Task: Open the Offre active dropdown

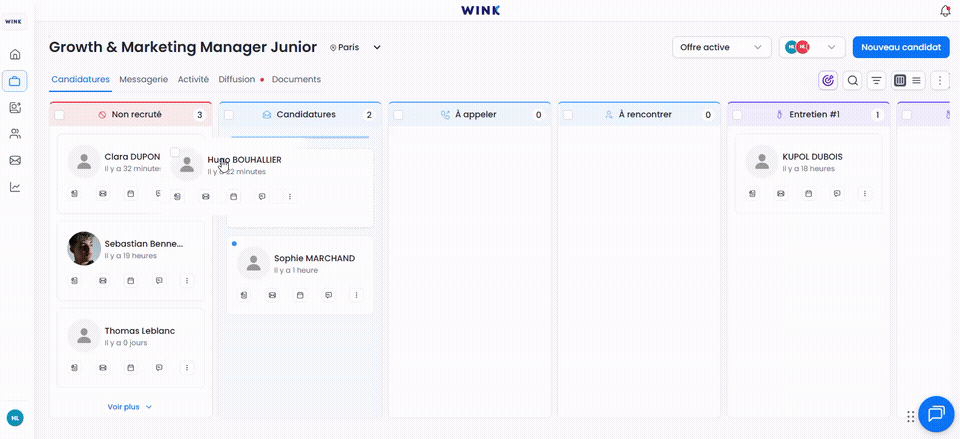Action: 721,47
